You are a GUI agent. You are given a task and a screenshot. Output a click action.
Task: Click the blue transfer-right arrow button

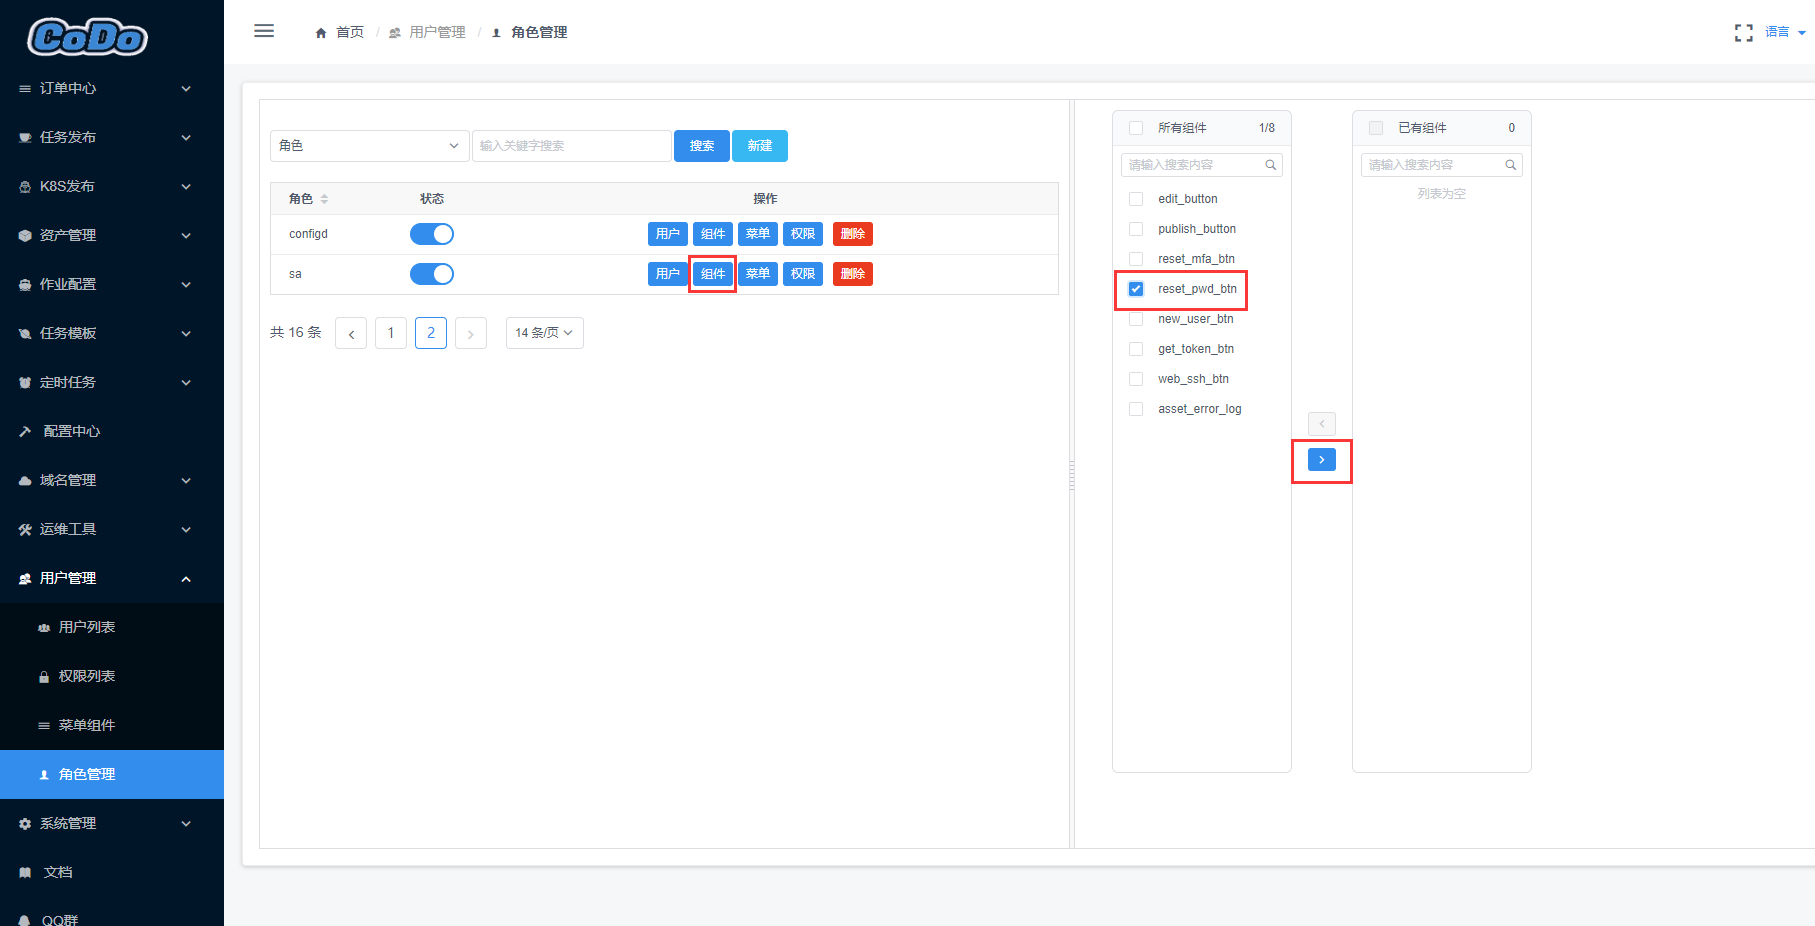pos(1321,460)
